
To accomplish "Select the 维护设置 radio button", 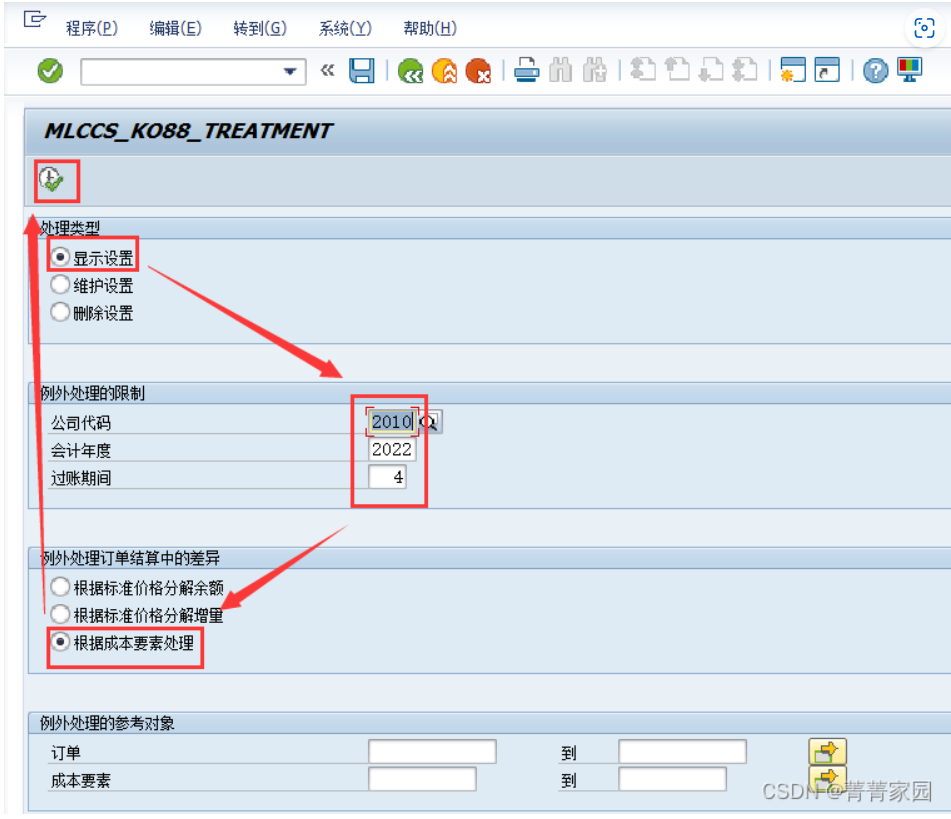I will coord(60,285).
